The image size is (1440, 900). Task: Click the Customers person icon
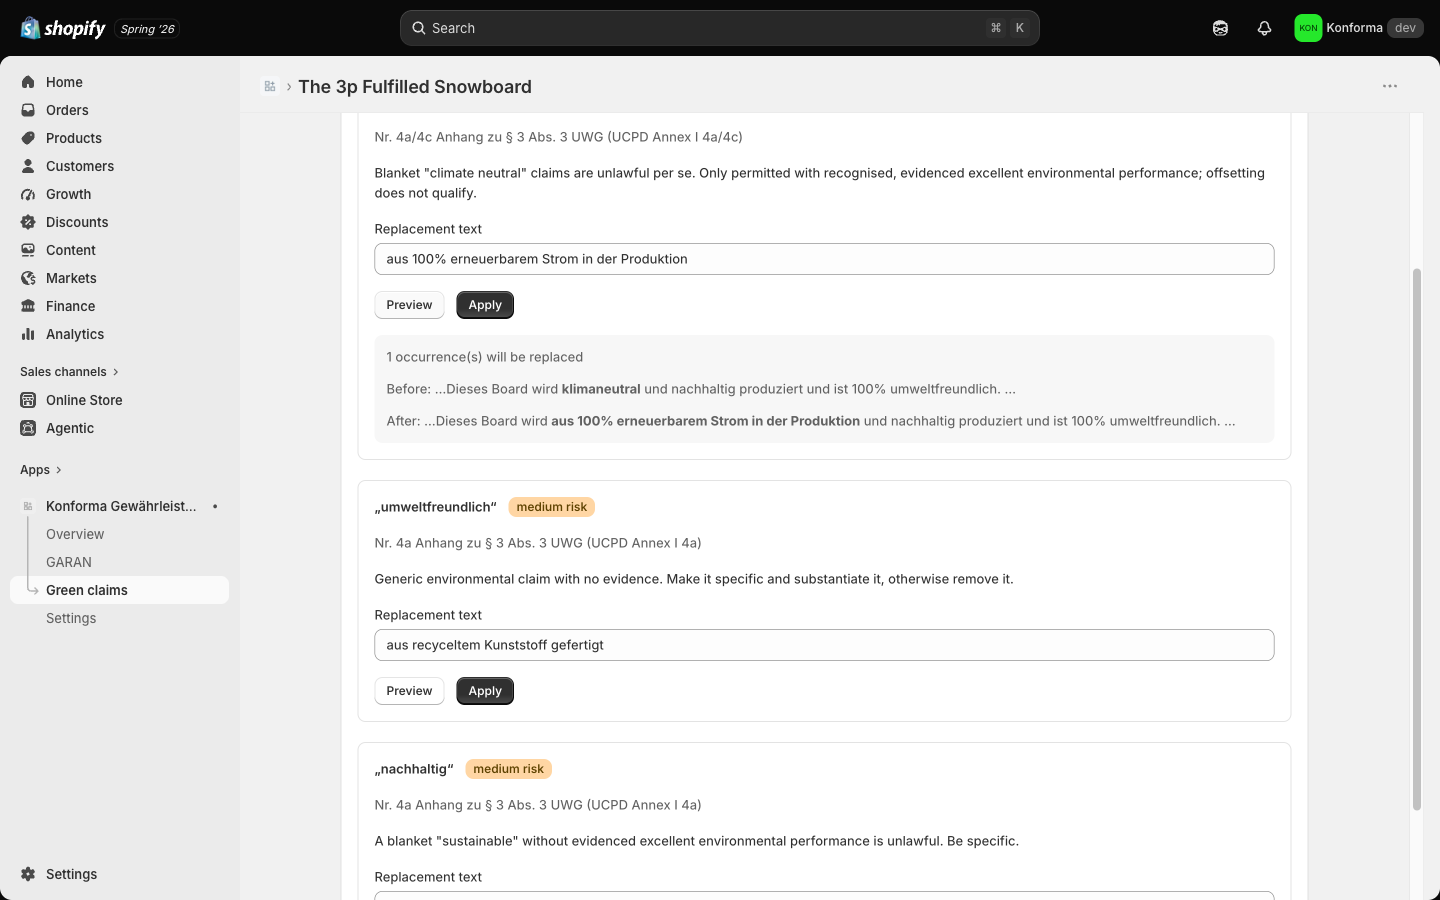pyautogui.click(x=28, y=166)
